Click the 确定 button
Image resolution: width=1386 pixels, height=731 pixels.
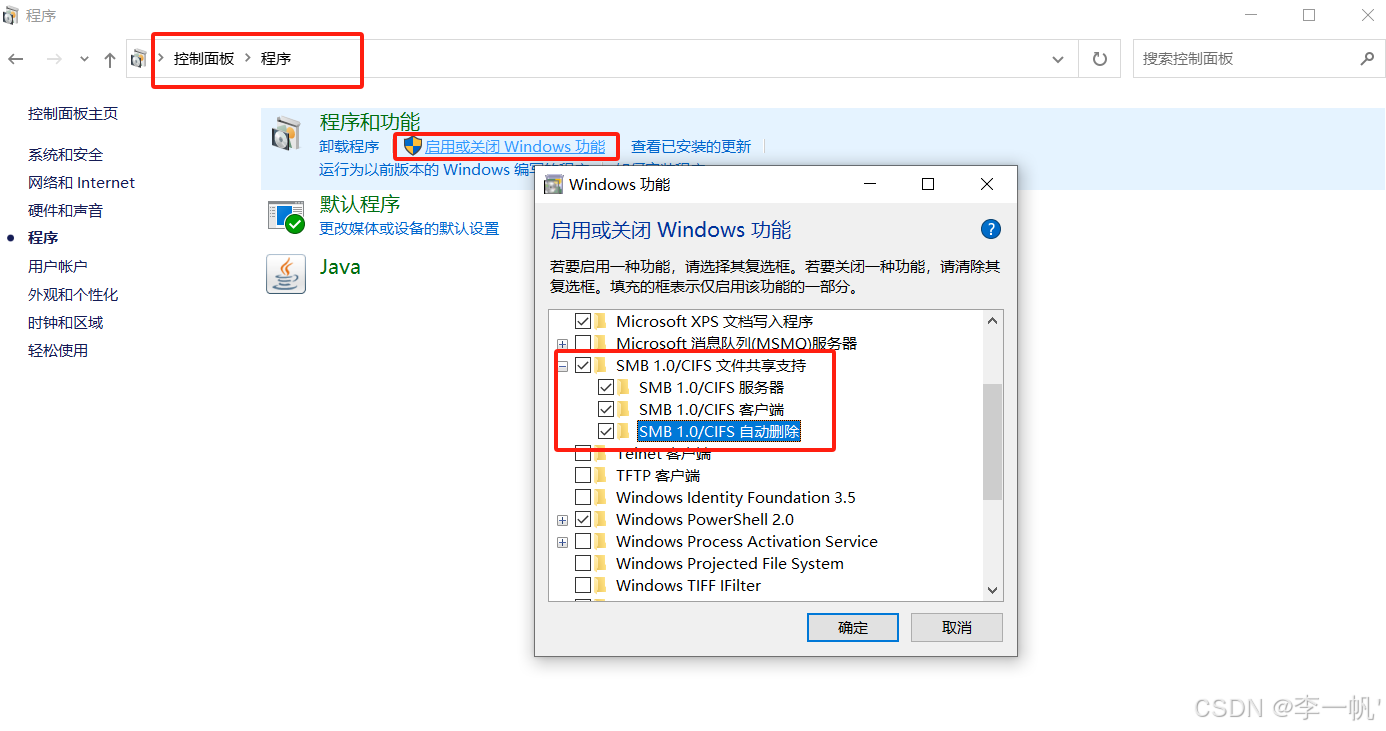tap(853, 627)
